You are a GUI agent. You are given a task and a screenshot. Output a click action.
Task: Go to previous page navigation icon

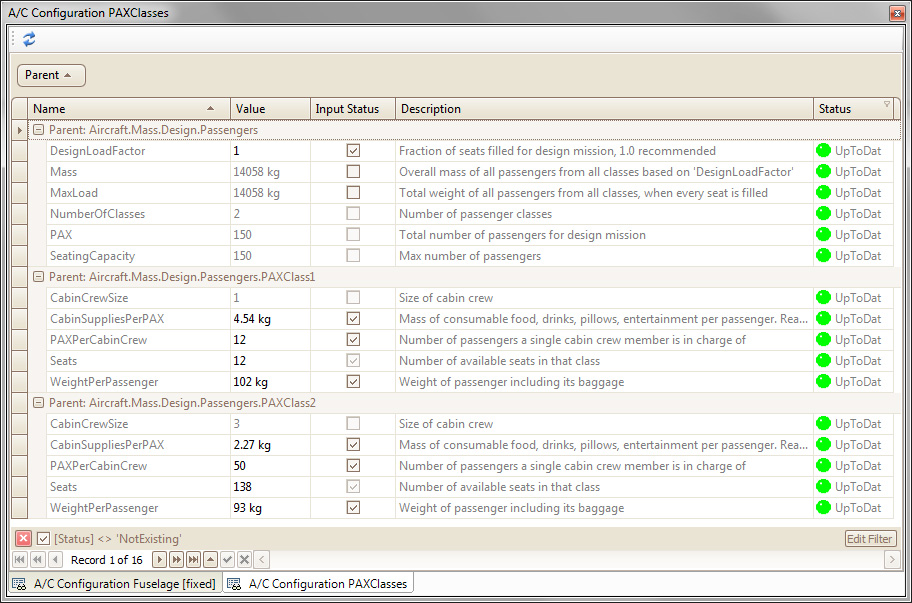37,559
